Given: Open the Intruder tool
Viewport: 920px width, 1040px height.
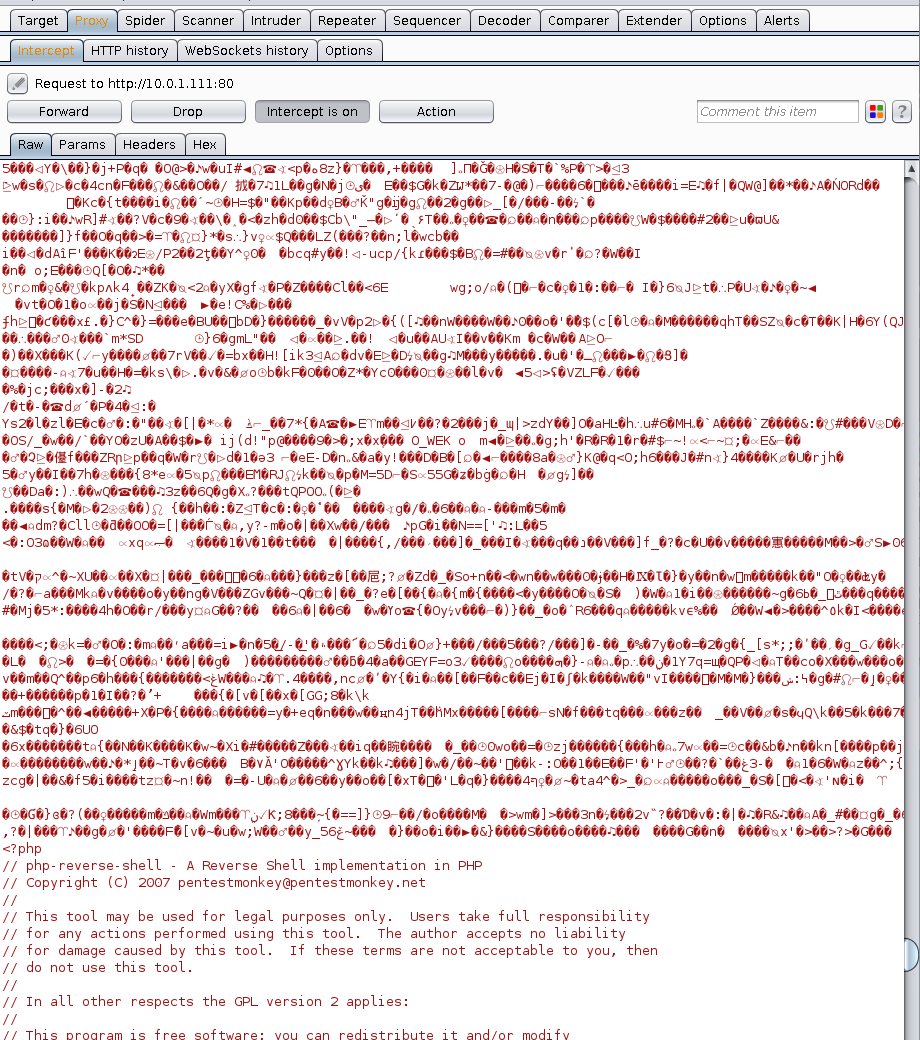Looking at the screenshot, I should (276, 20).
